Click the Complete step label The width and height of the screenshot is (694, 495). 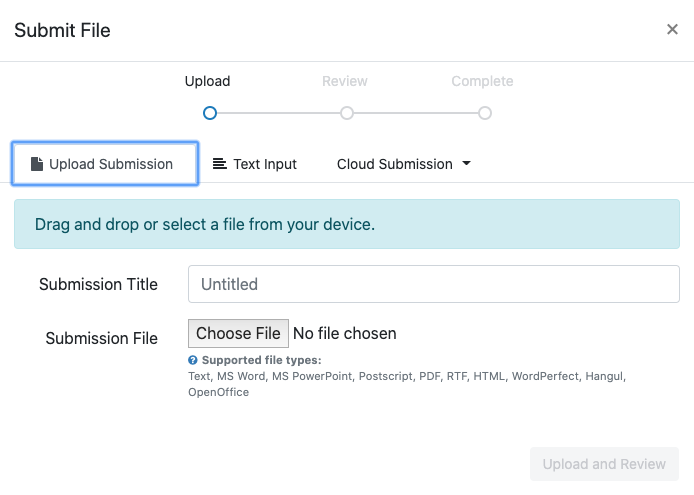(x=482, y=81)
